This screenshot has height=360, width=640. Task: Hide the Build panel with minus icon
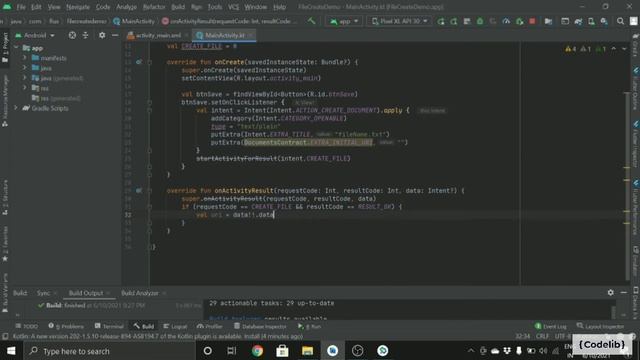[x=624, y=292]
